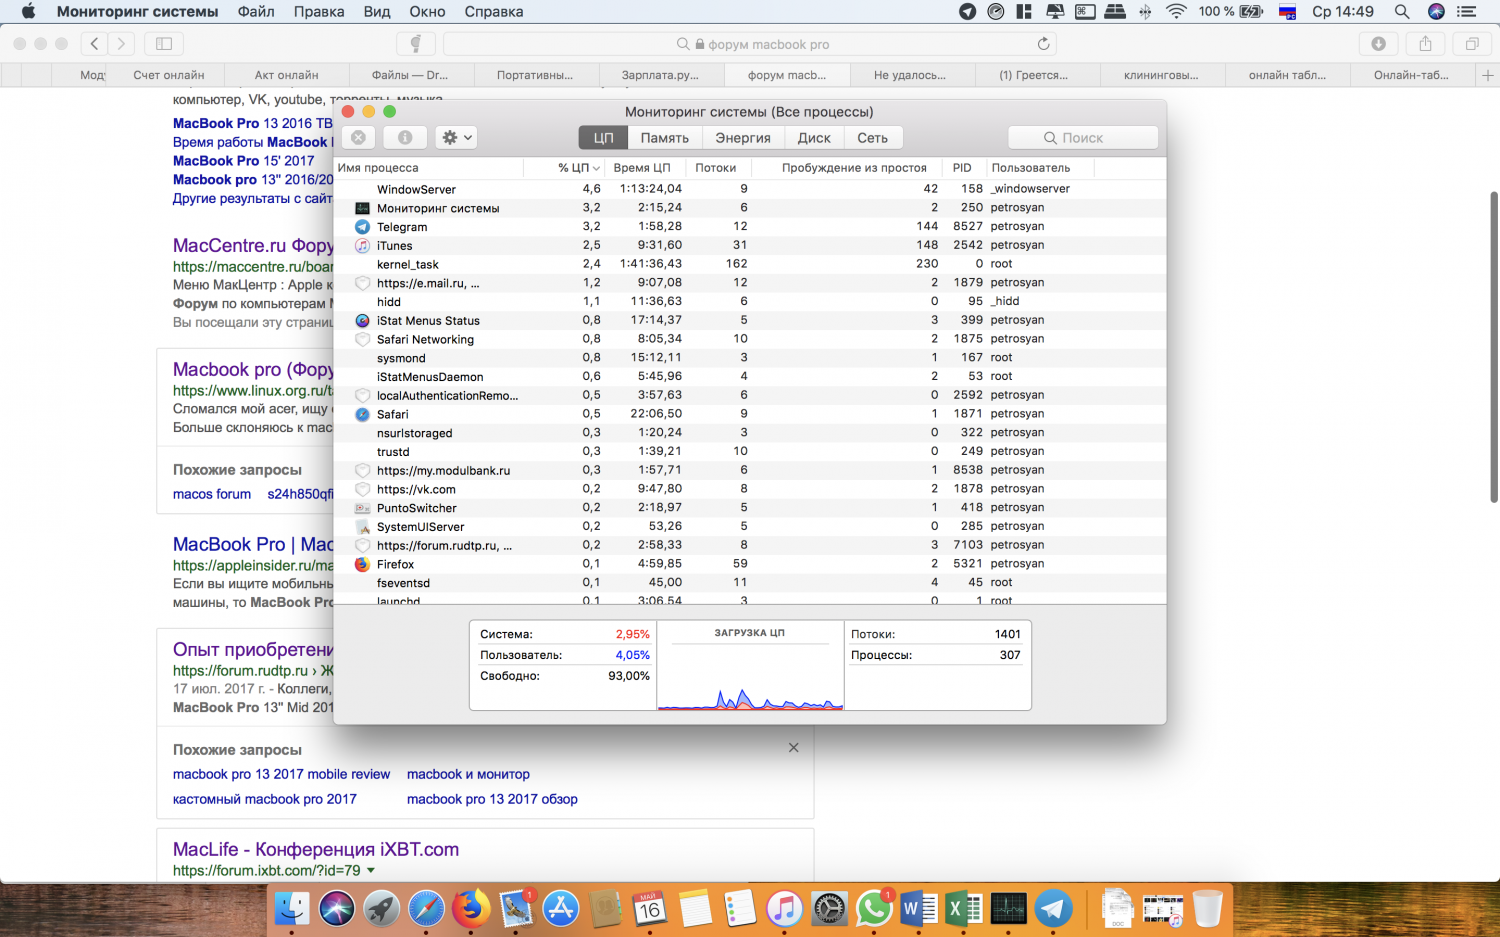Add a new Safari tab with plus button

click(1488, 75)
